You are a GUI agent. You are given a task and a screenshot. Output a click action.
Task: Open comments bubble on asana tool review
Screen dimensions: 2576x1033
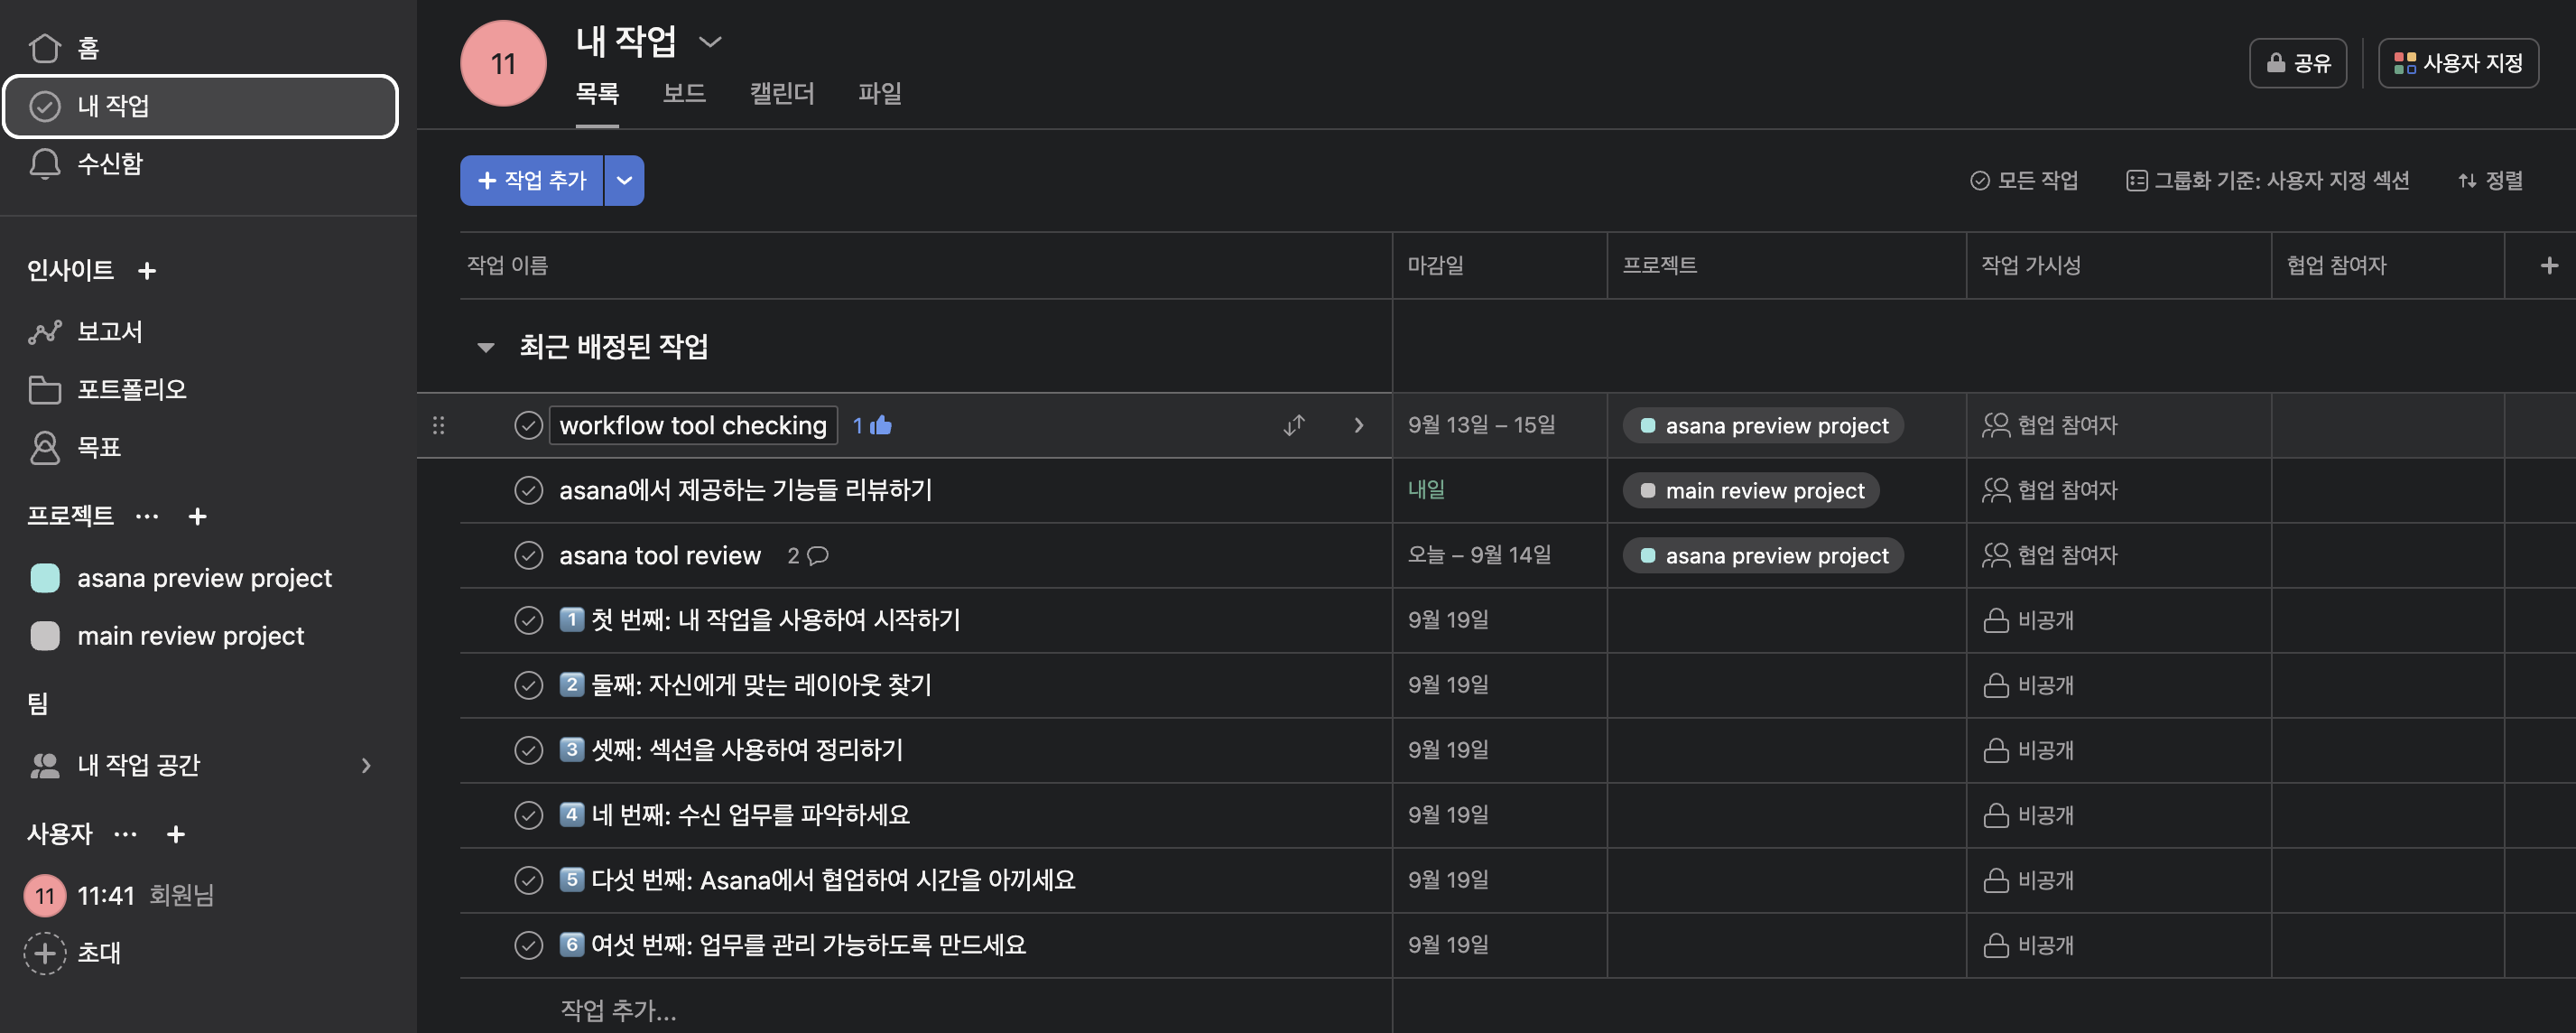click(818, 555)
